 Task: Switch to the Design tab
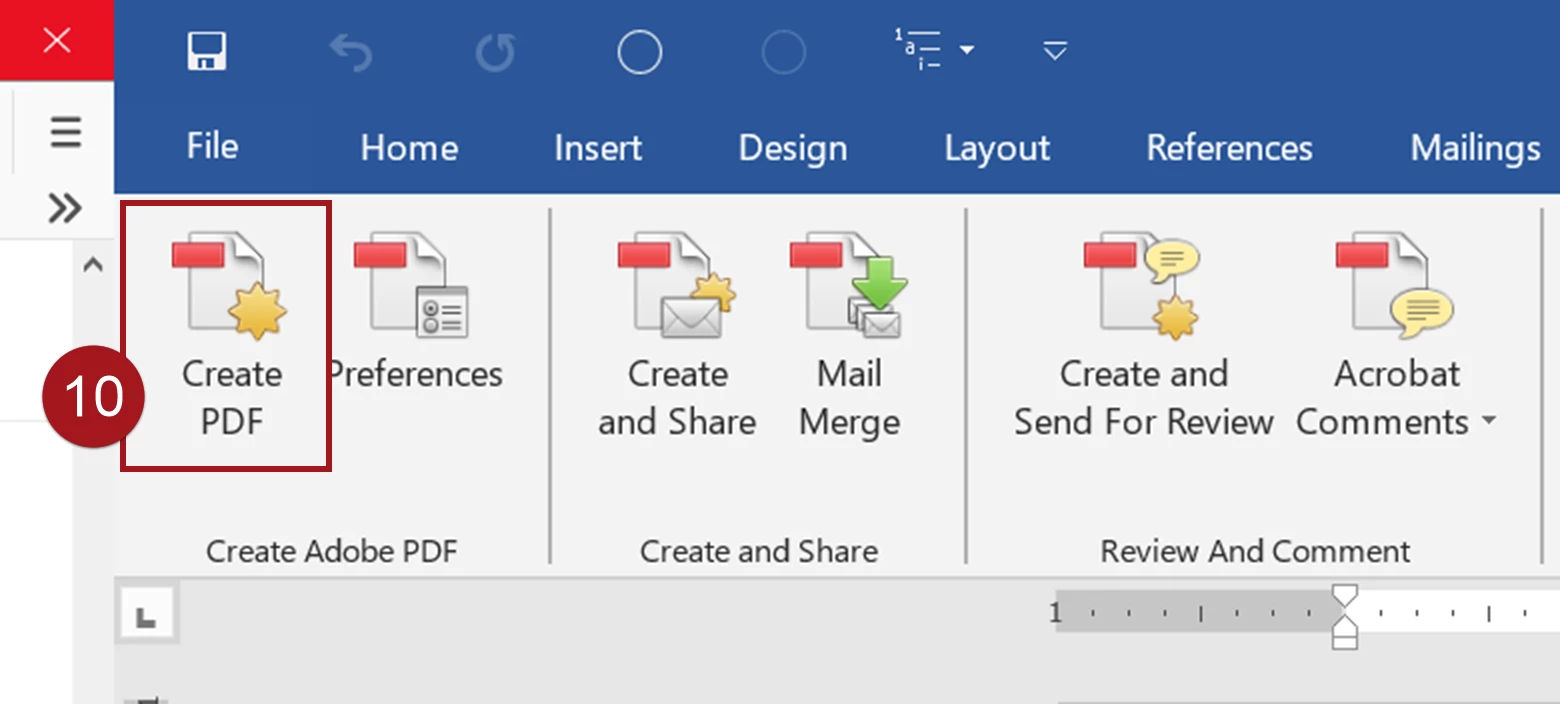(x=793, y=148)
